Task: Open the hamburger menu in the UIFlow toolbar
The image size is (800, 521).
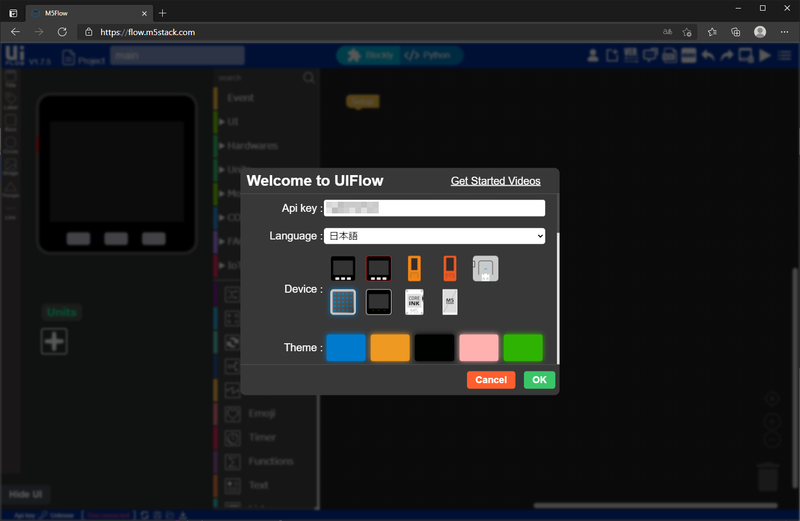Action: 785,55
